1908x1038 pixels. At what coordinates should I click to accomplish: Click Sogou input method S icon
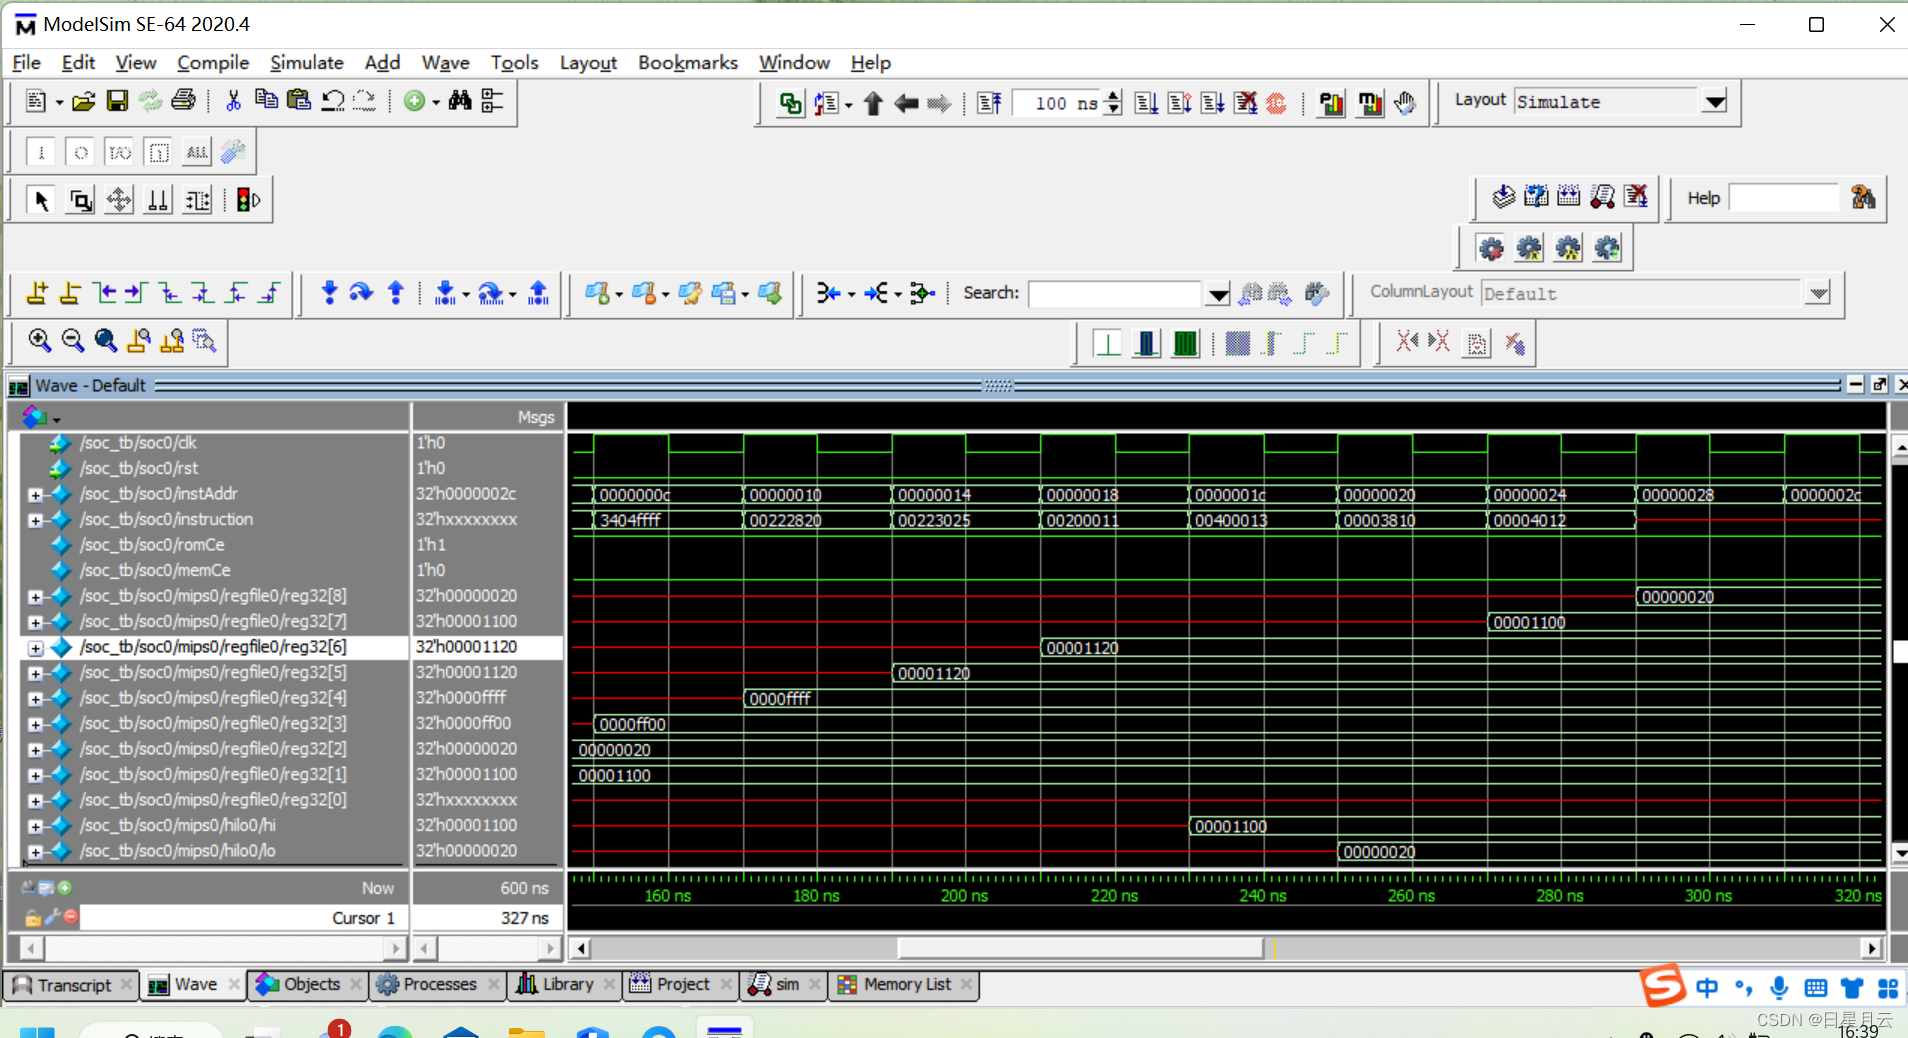pos(1662,986)
